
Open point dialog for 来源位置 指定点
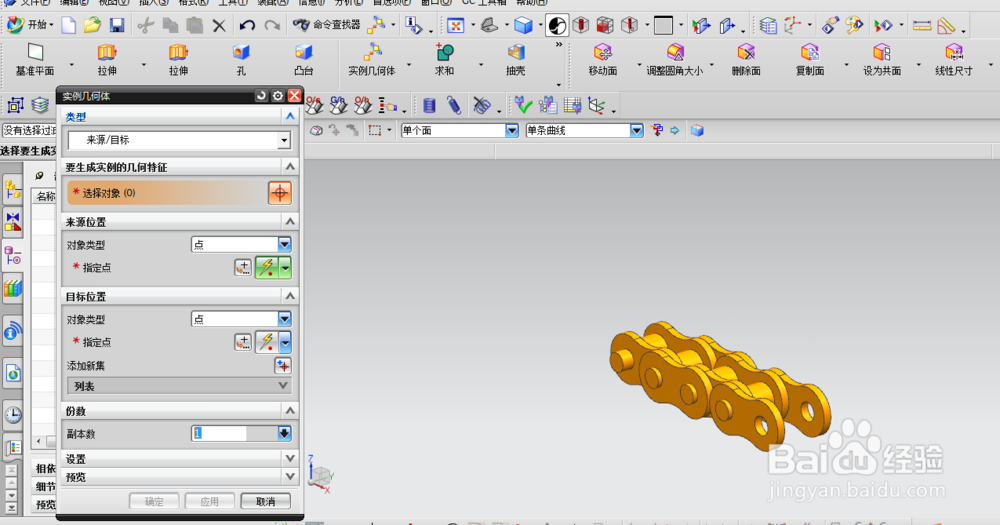coord(242,267)
